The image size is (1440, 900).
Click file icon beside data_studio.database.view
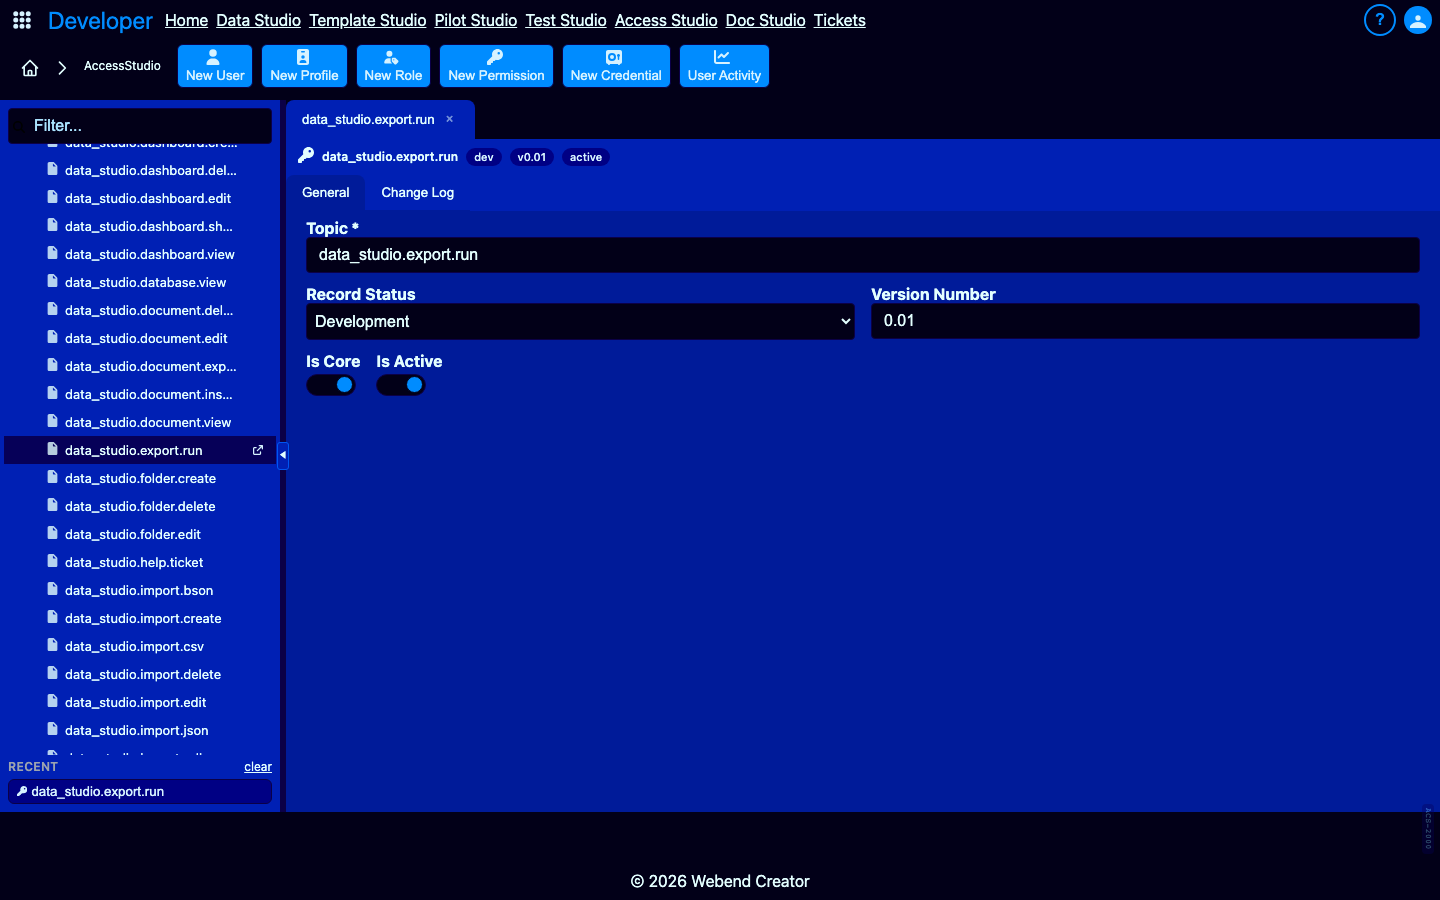click(x=53, y=282)
